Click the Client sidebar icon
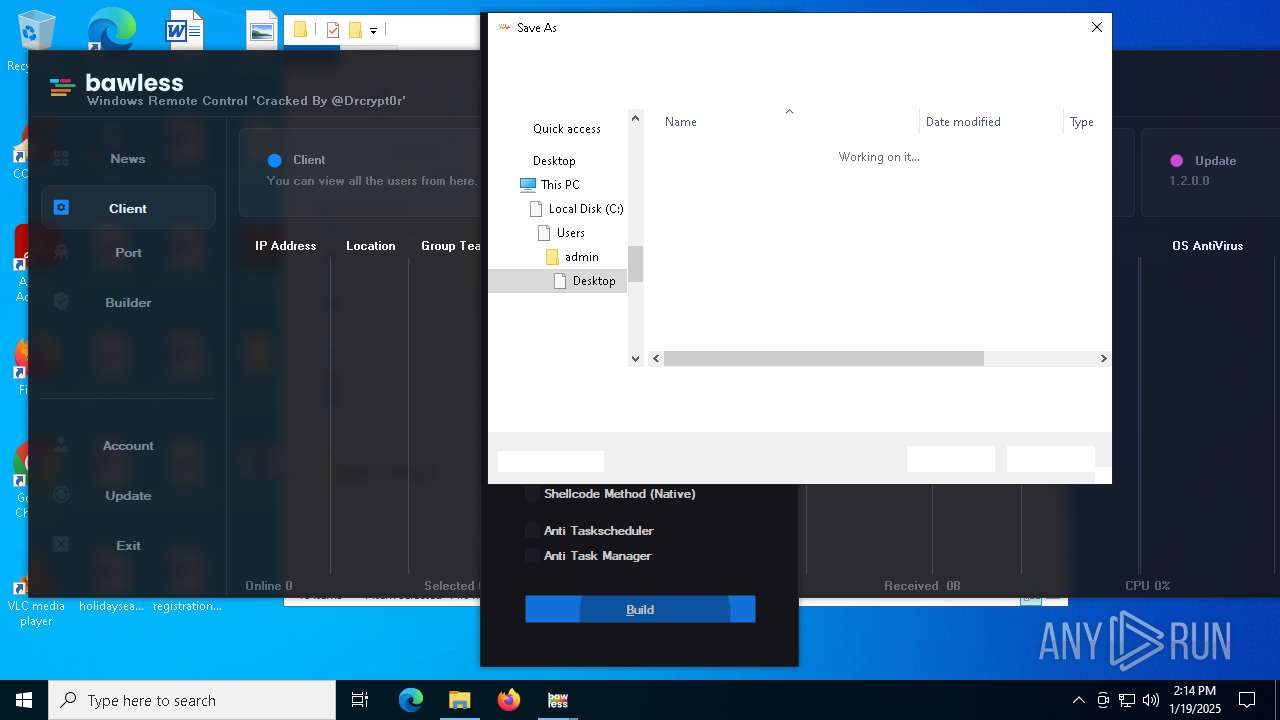 click(x=61, y=208)
